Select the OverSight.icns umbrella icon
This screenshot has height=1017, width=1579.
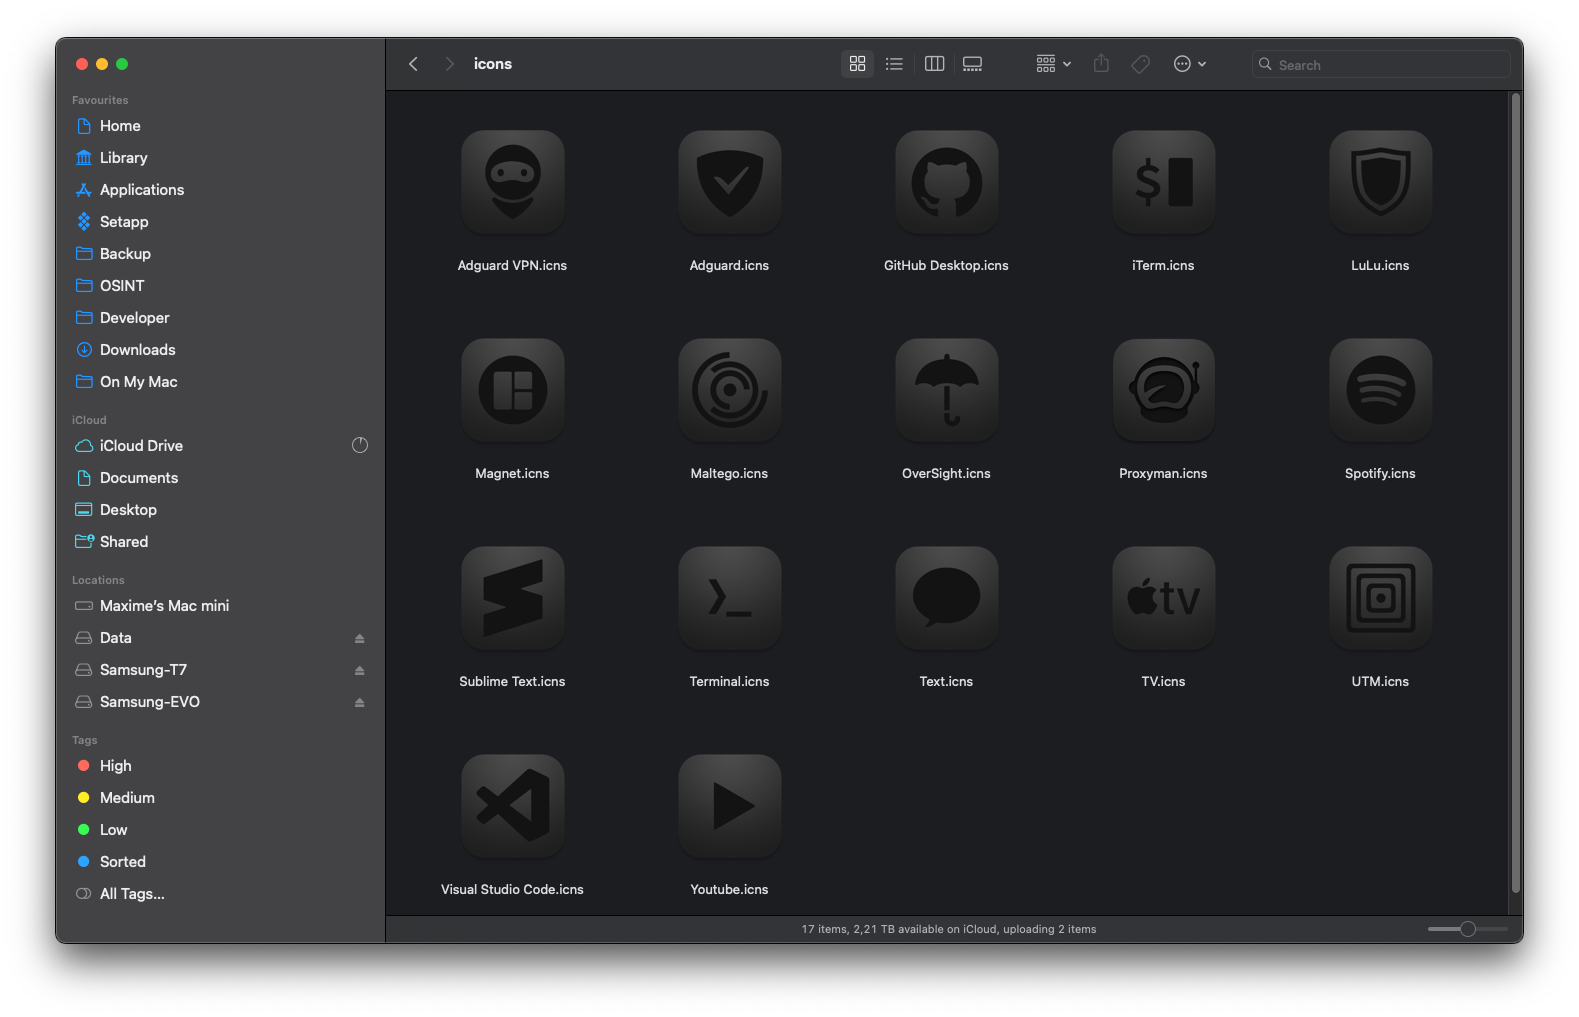946,391
